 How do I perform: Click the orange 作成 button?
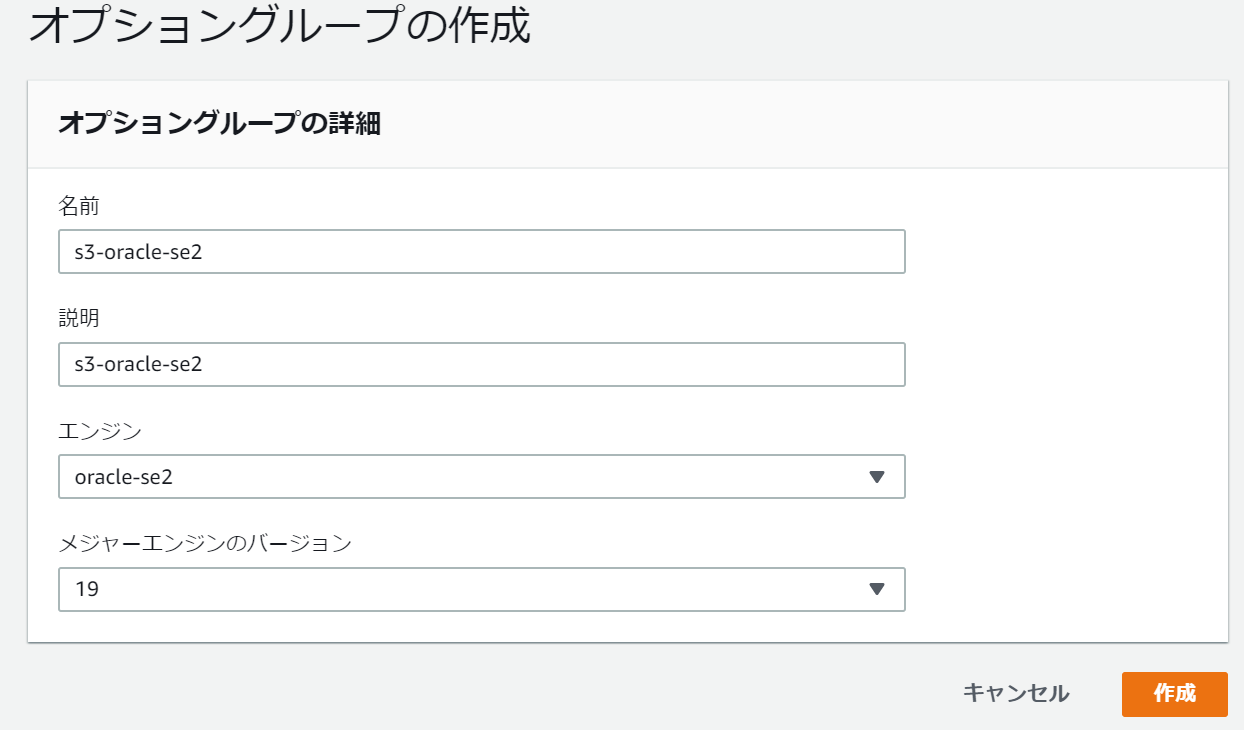[x=1175, y=694]
